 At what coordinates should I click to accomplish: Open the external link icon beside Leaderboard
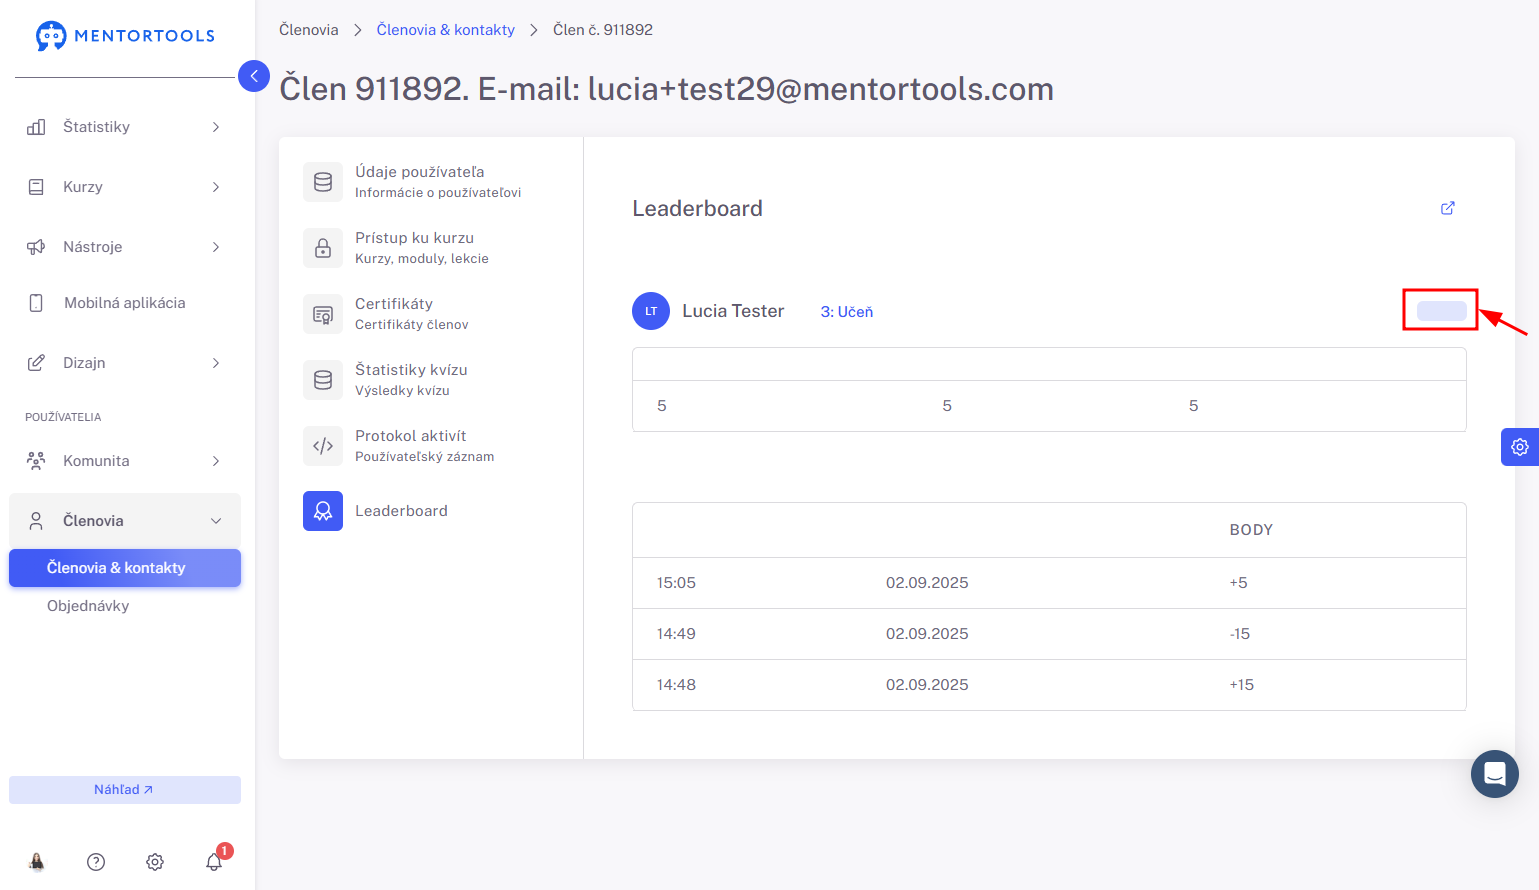pyautogui.click(x=1447, y=208)
